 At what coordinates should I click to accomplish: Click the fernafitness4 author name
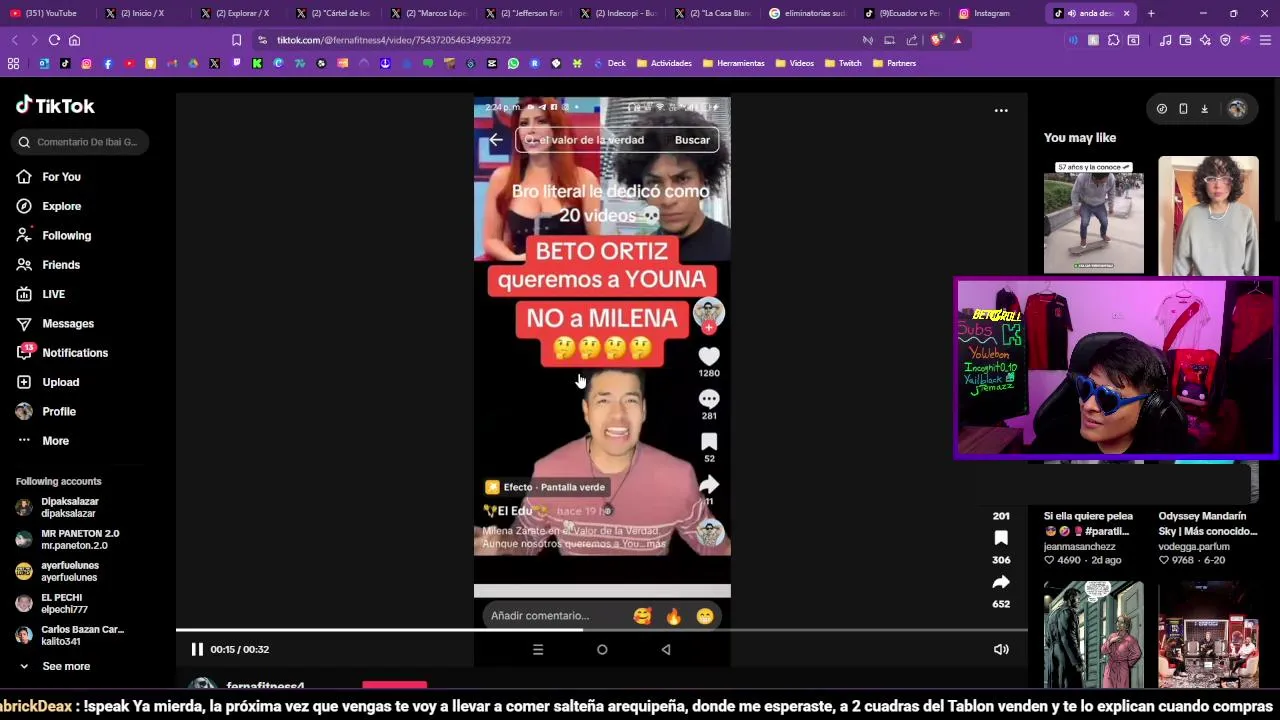(x=265, y=685)
